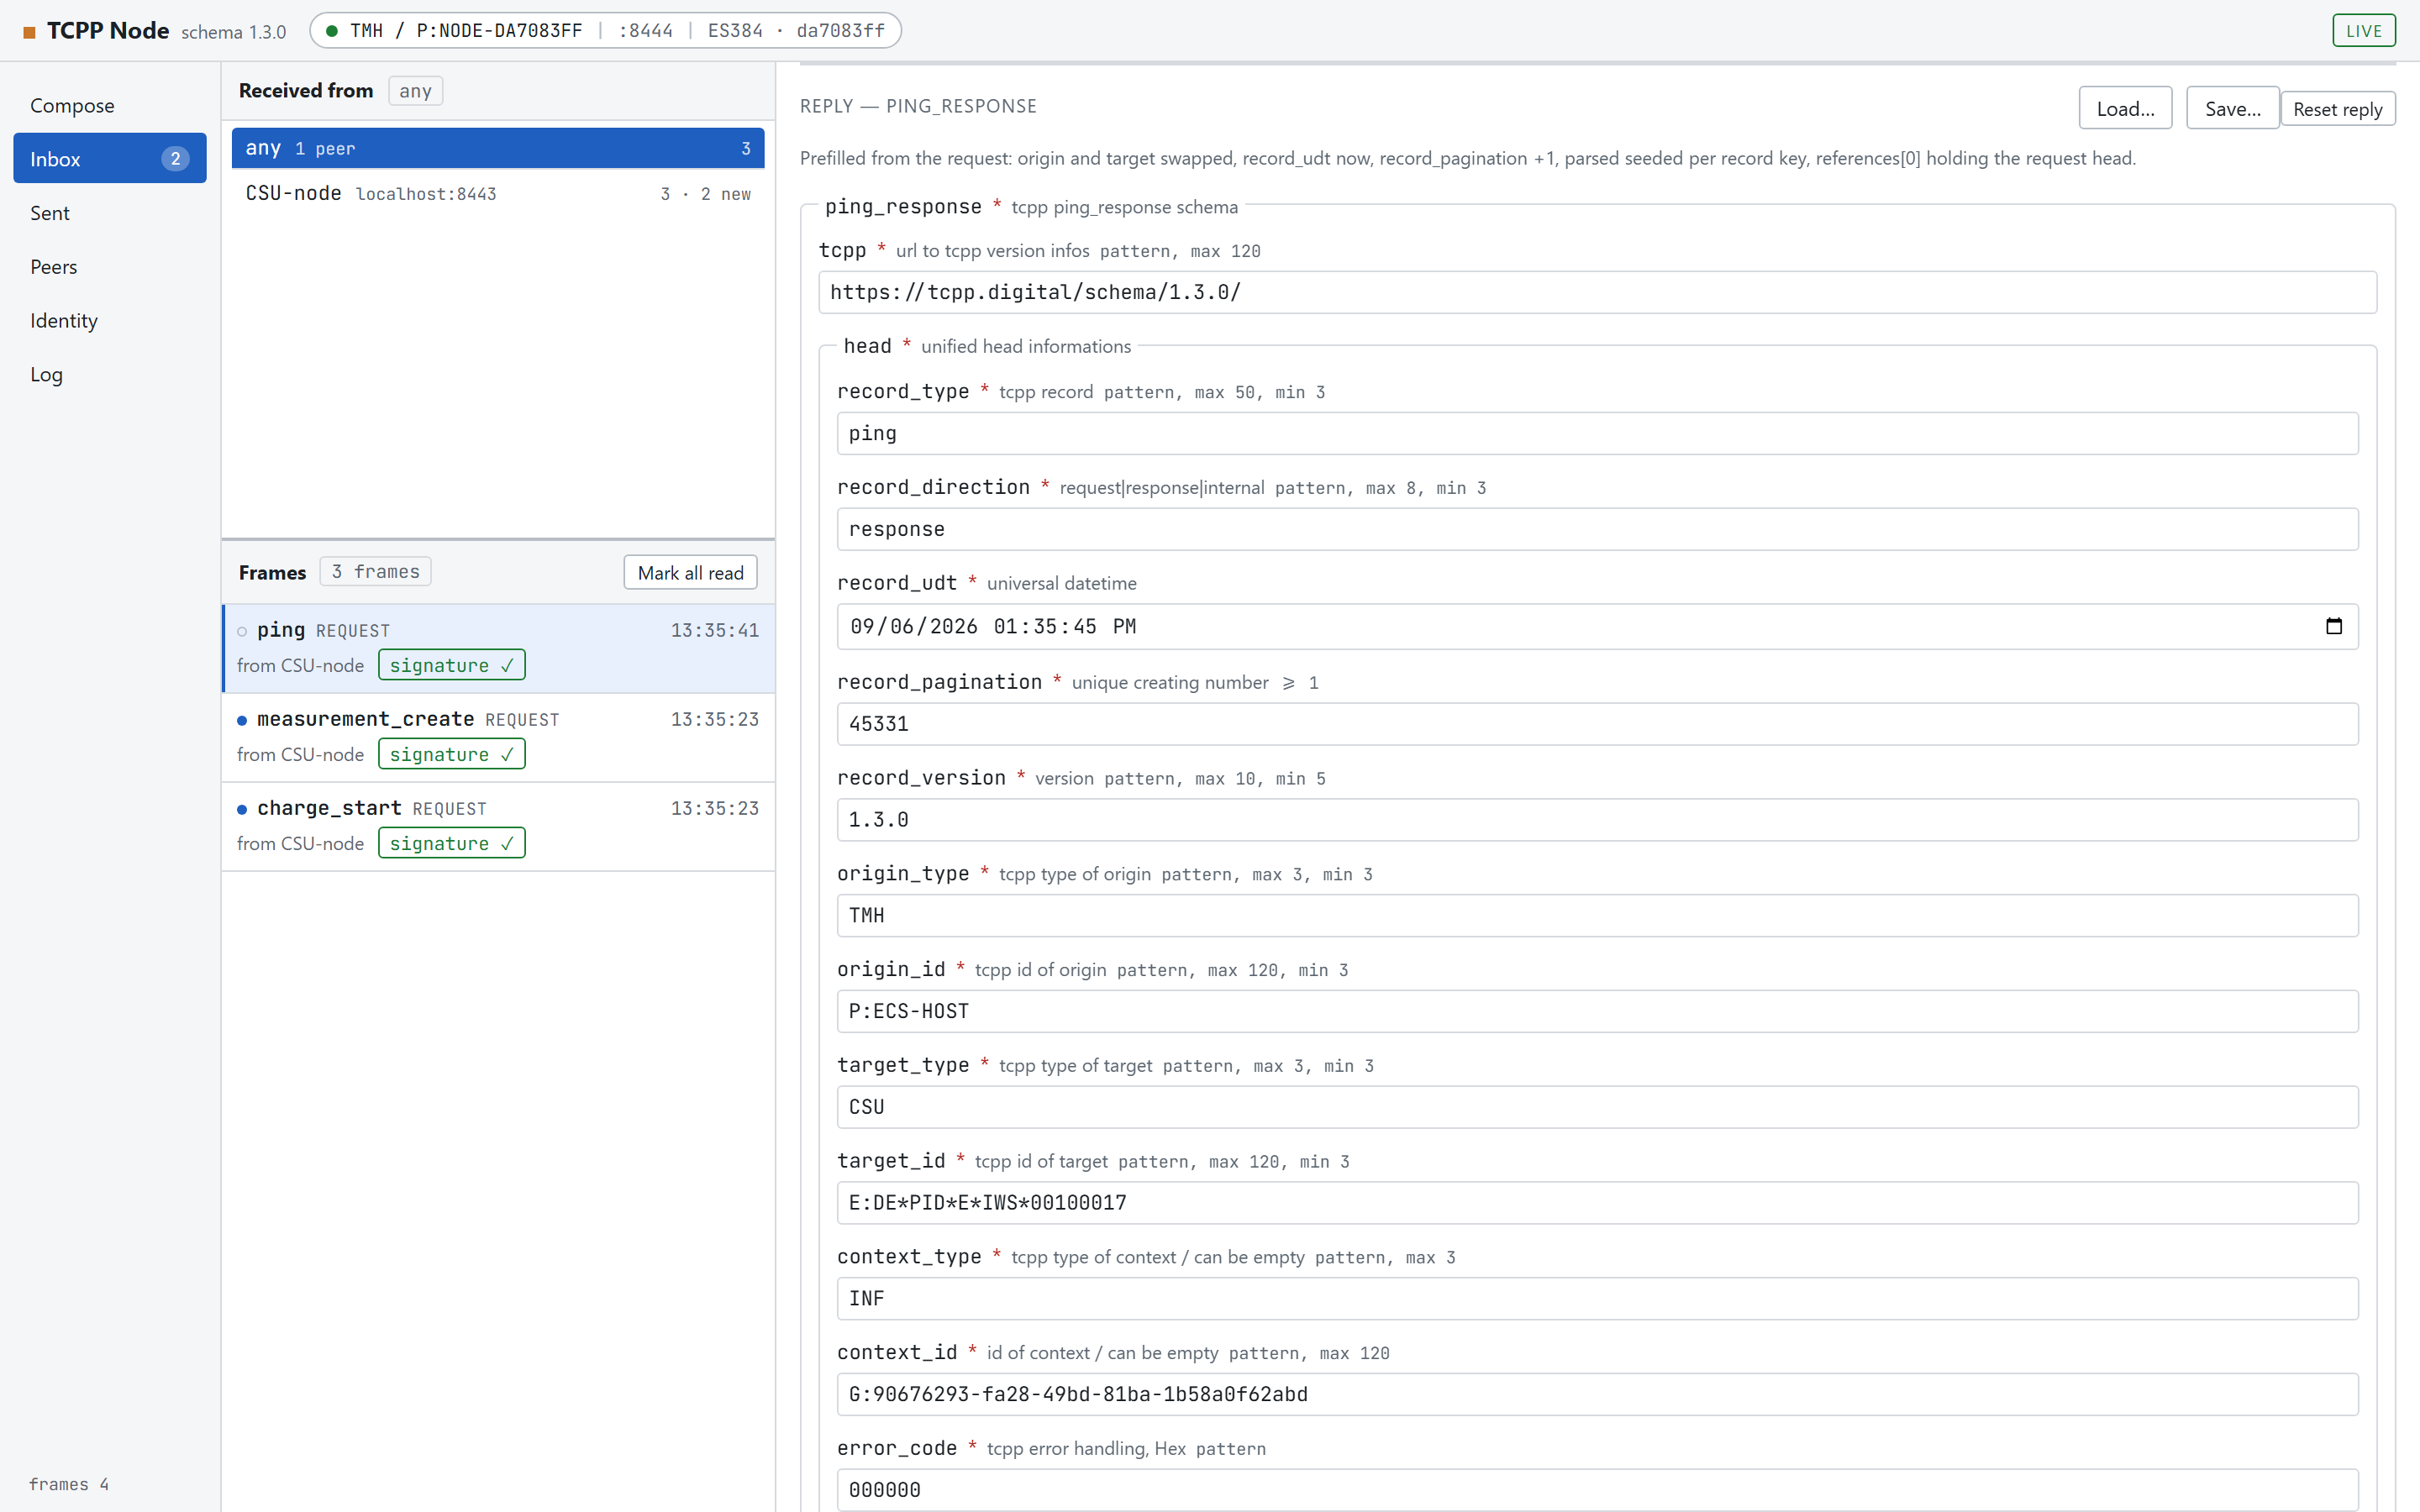Select the 'any 1 peer' filter row
Viewport: 2420px width, 1512px height.
498,148
